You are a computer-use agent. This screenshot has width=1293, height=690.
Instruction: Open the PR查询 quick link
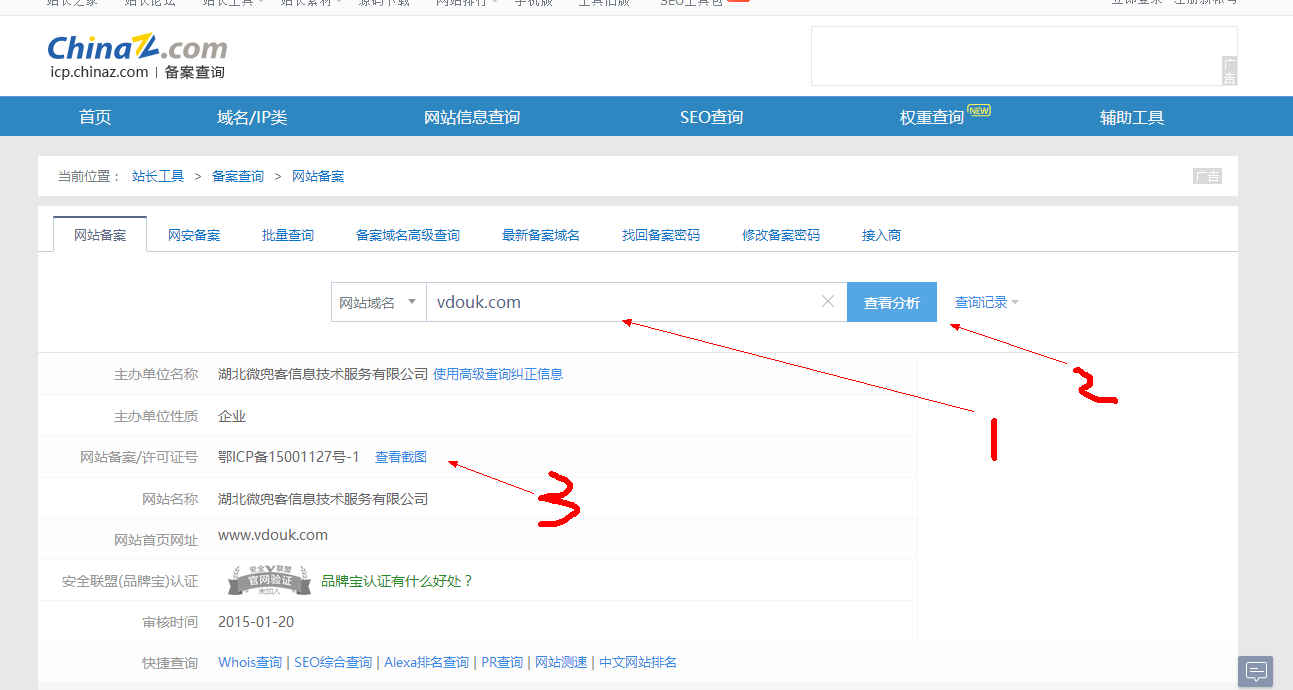[502, 662]
